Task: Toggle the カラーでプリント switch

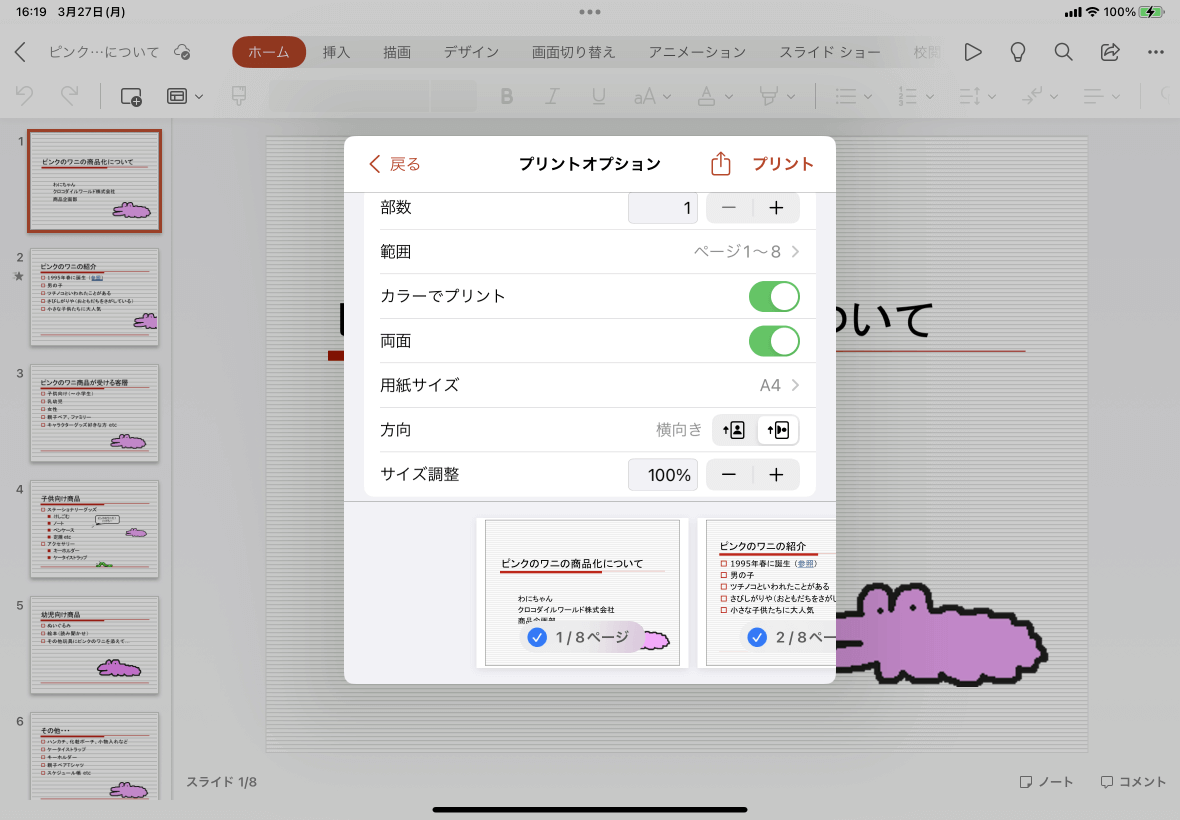Action: [x=774, y=296]
